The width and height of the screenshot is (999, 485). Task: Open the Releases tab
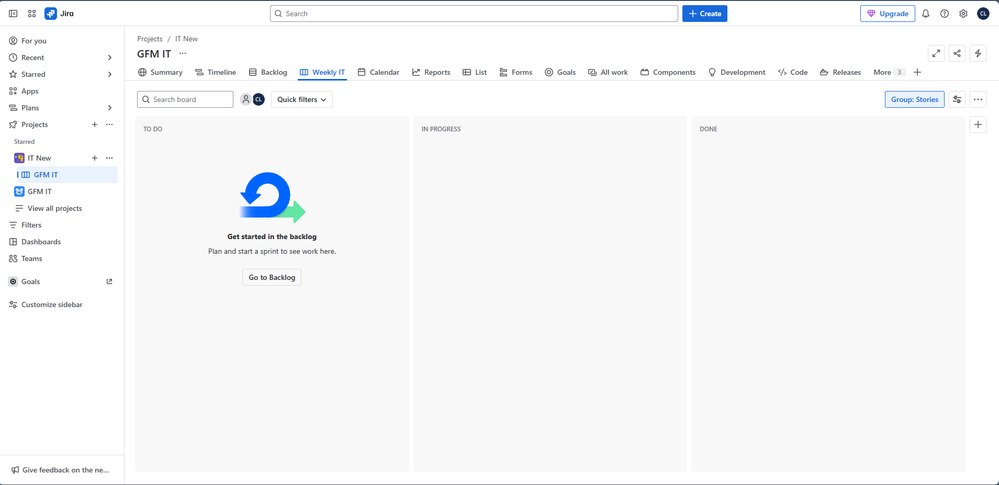point(840,73)
